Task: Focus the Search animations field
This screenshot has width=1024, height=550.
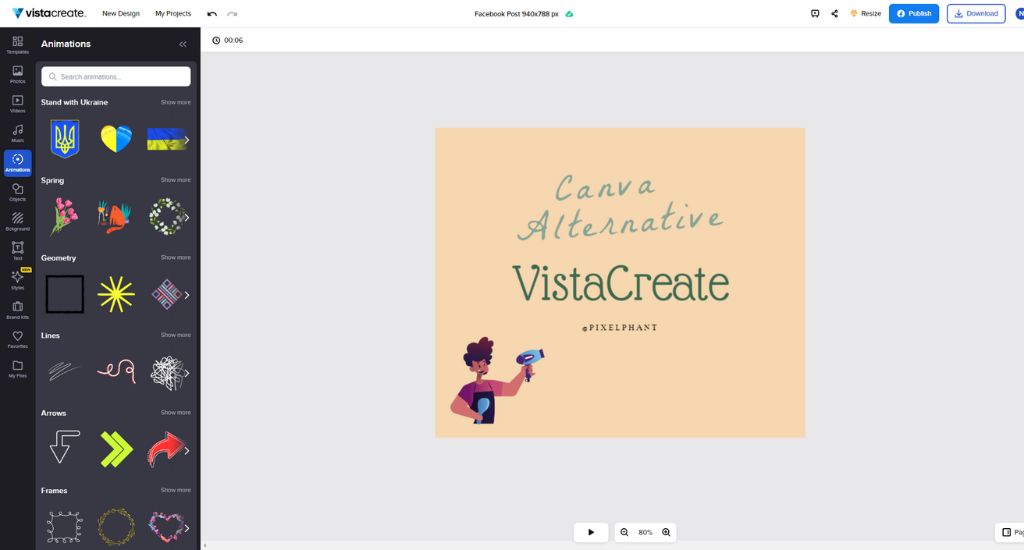Action: click(x=116, y=76)
